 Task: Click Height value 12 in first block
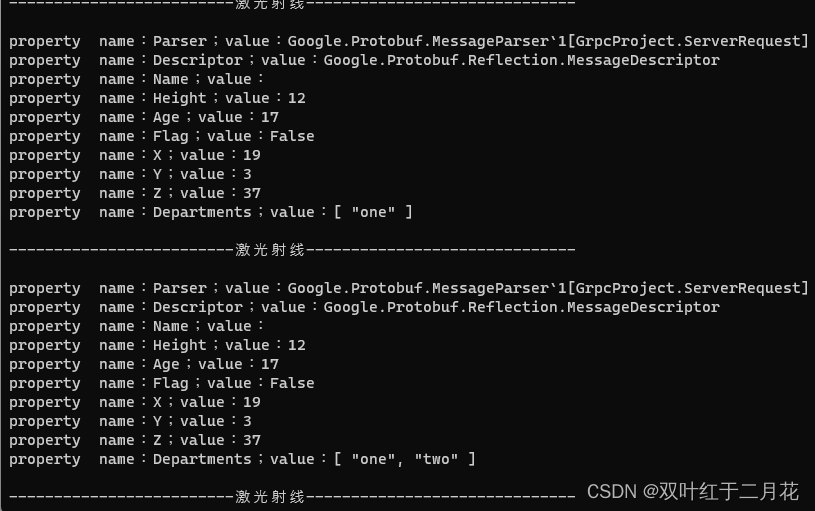(x=296, y=98)
